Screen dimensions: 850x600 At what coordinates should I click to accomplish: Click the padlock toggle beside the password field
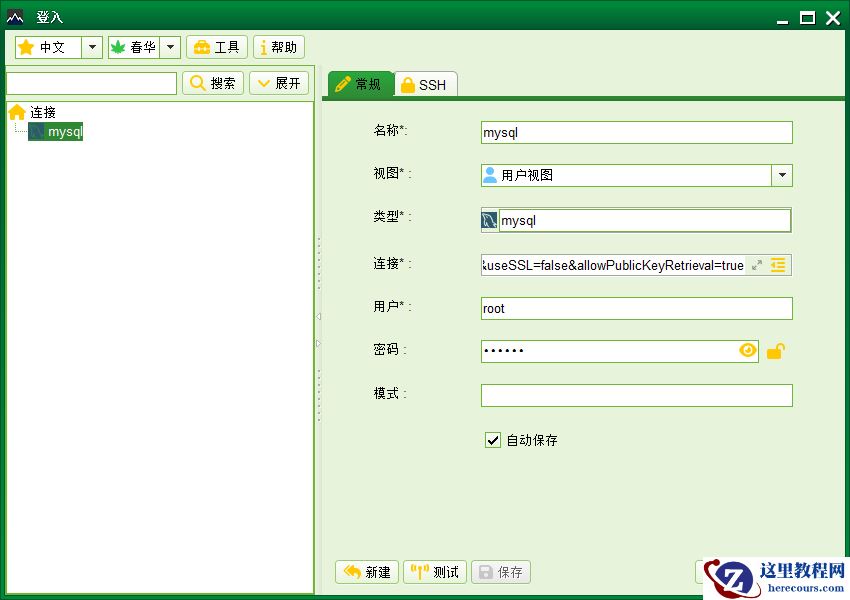[775, 350]
